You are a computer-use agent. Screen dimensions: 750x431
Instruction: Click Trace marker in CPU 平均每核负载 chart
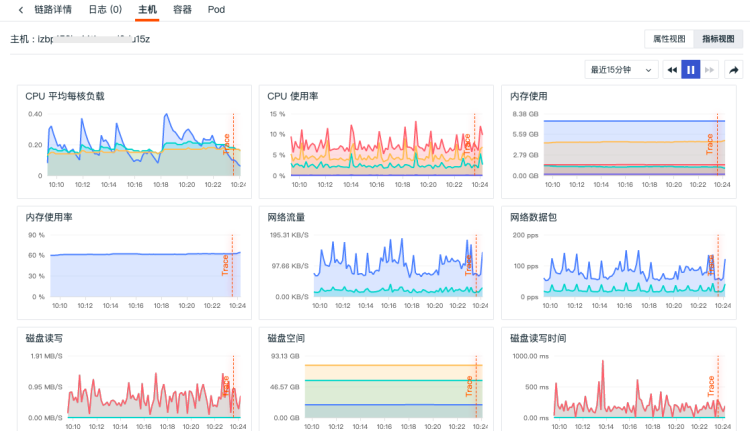tap(229, 143)
